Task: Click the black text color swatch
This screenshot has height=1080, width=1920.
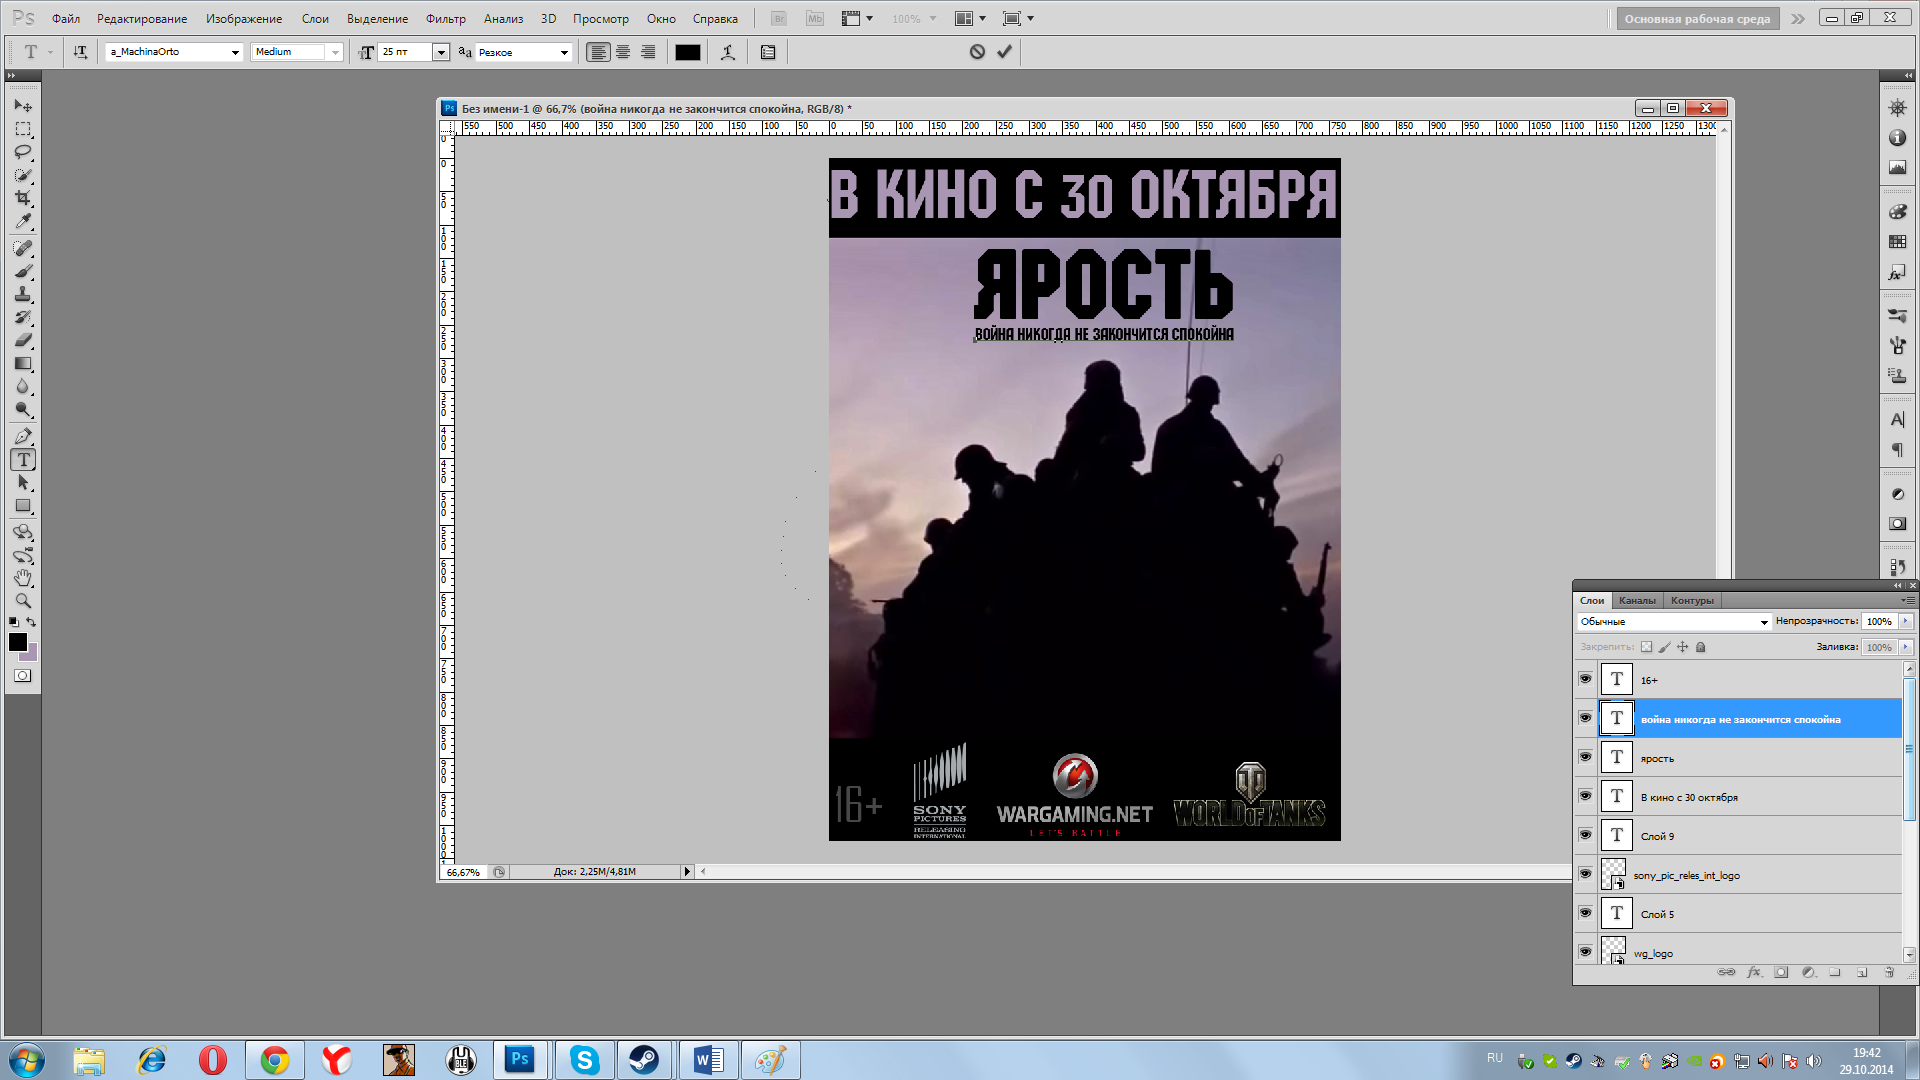Action: pyautogui.click(x=687, y=52)
